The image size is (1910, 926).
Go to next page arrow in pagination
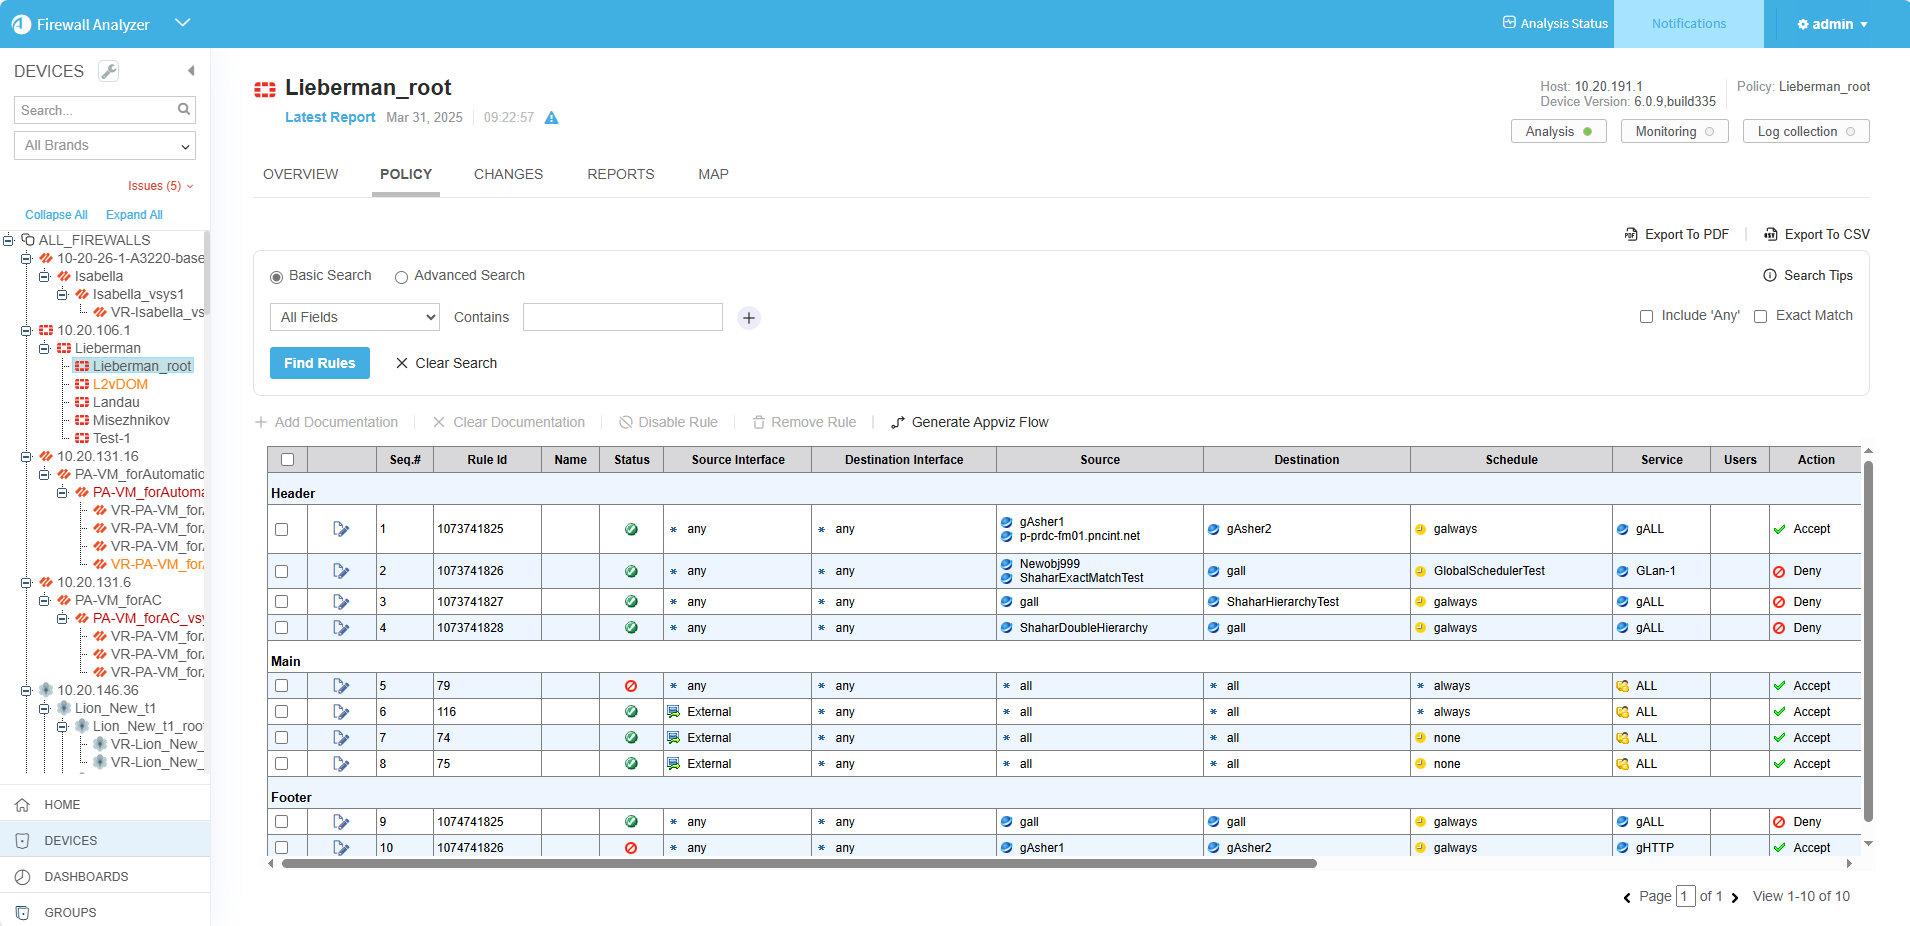(1735, 897)
